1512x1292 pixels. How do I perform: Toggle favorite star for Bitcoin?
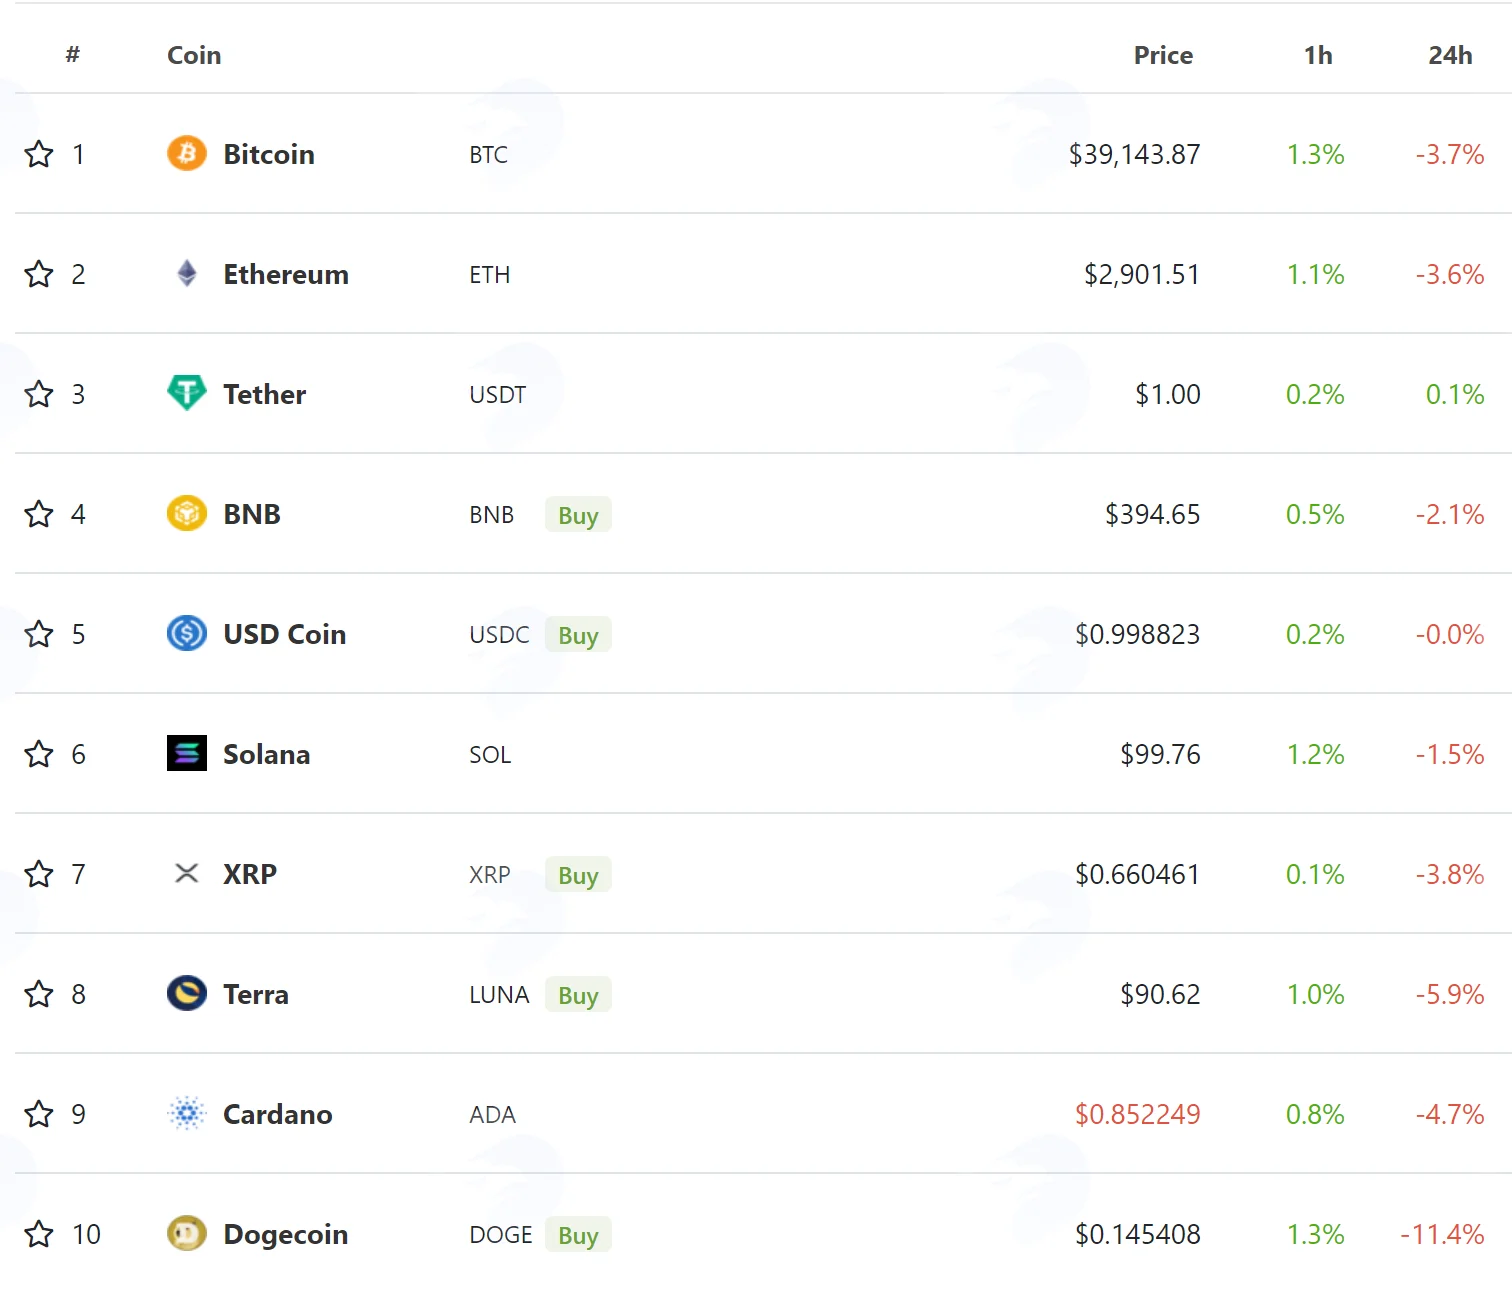[39, 154]
